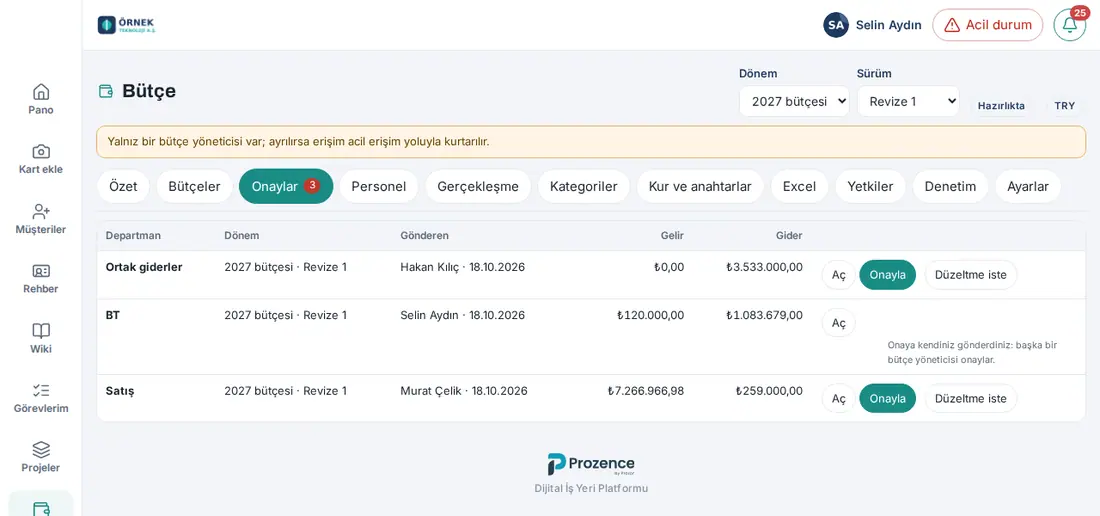Open the Kur ve anahtarlar tab
This screenshot has width=1100, height=516.
[x=700, y=186]
